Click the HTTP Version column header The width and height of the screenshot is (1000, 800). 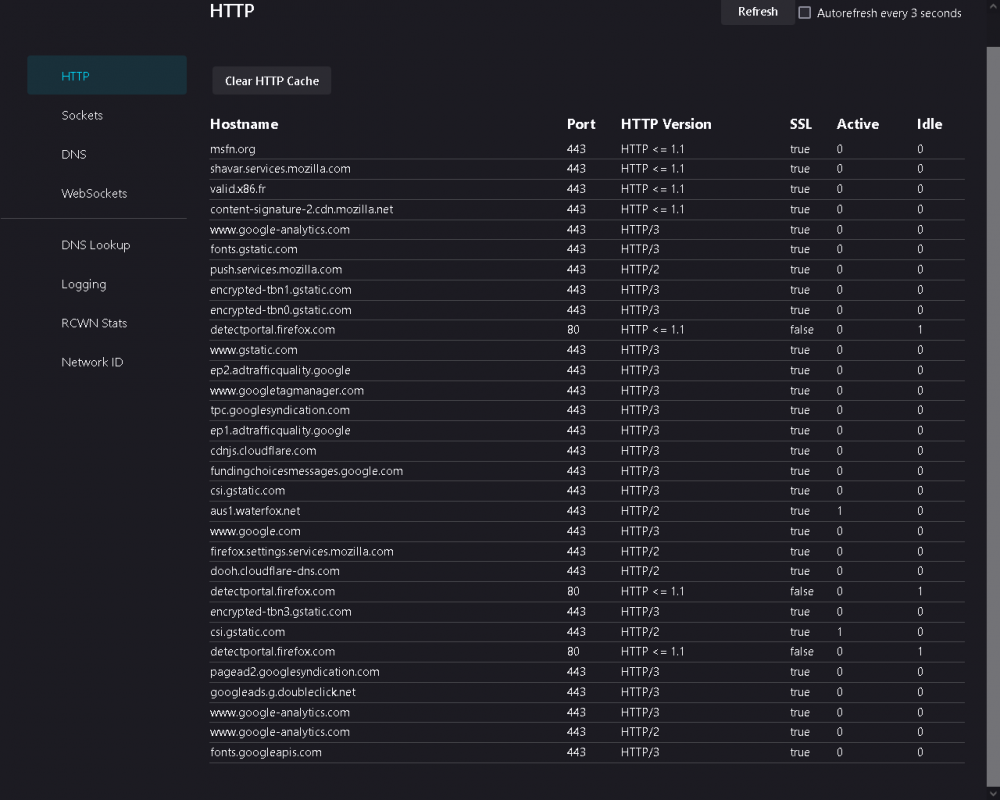pos(666,125)
